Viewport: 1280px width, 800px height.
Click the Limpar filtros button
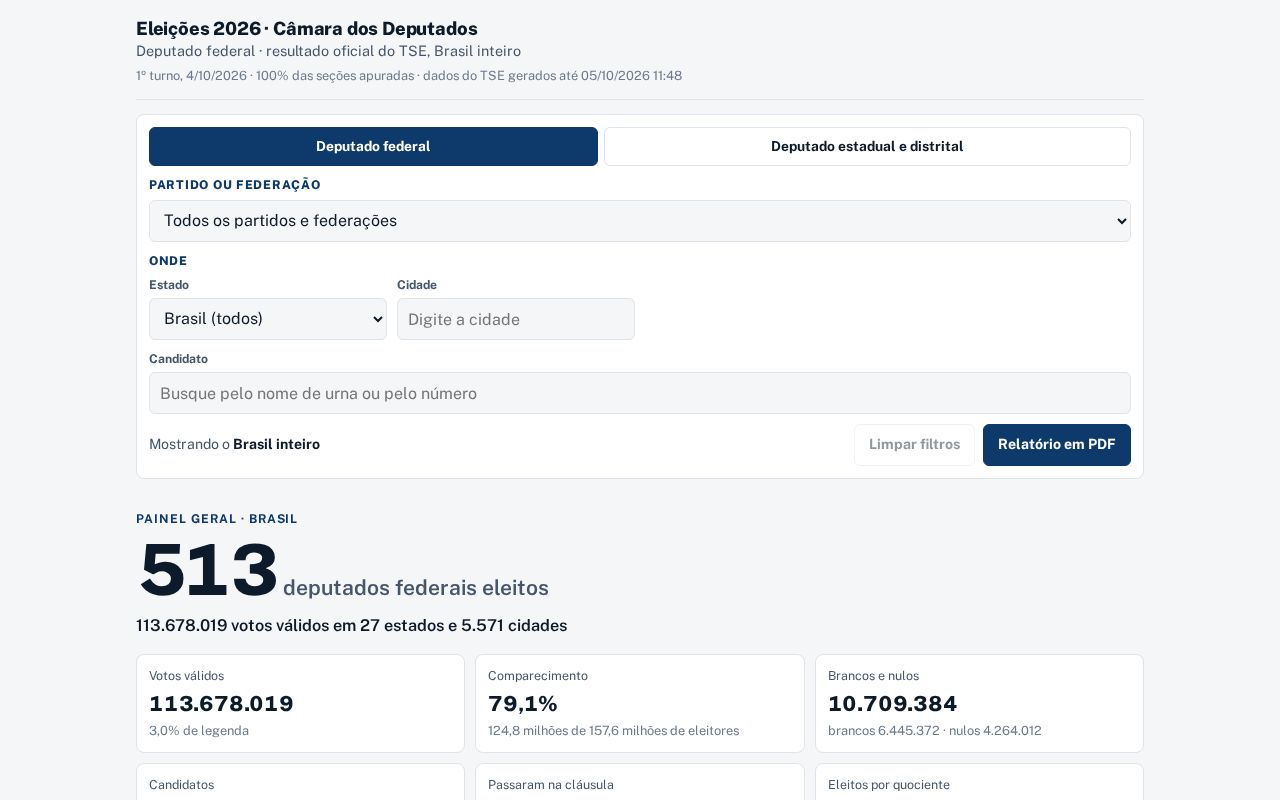(914, 445)
